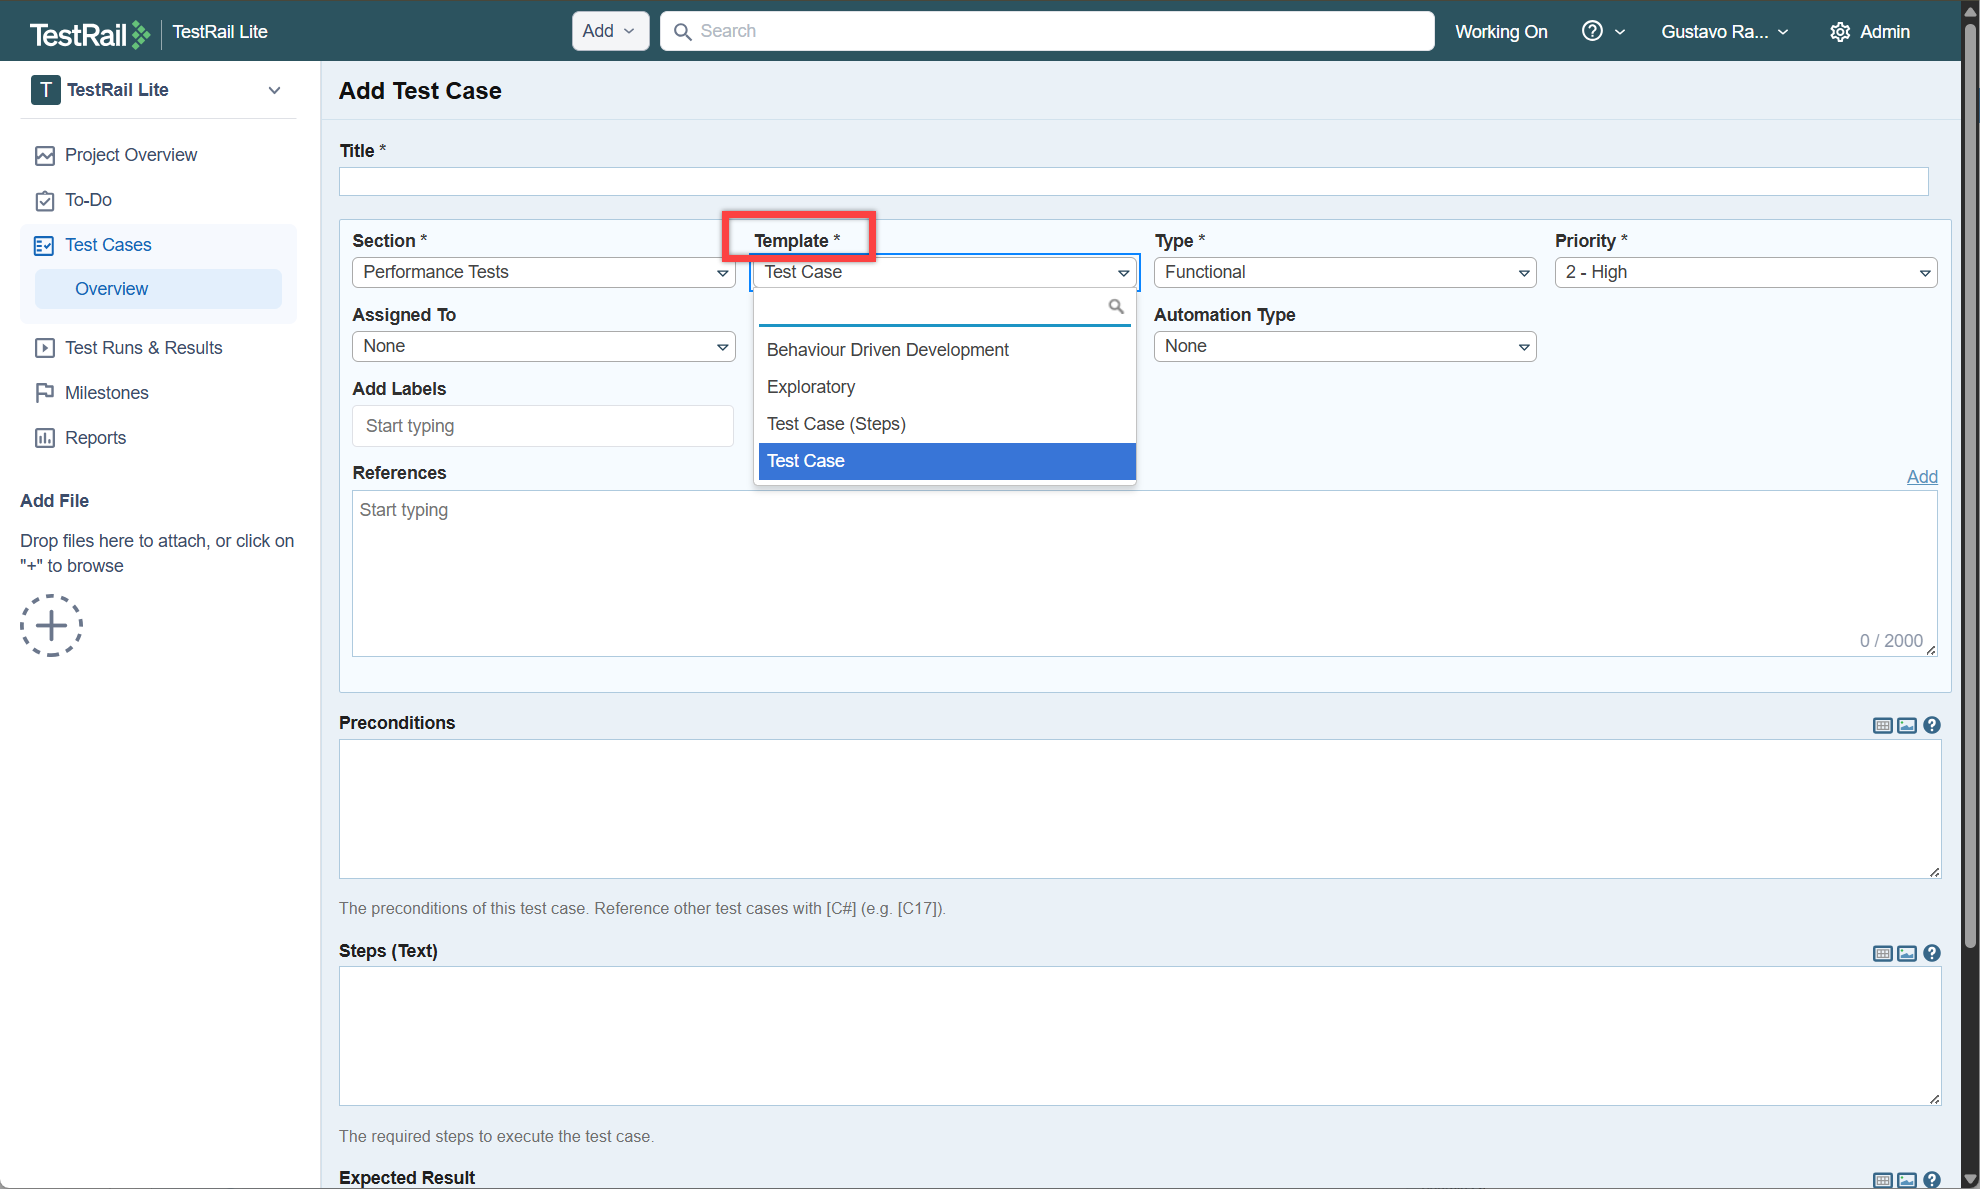Open the Add menu in header

(609, 31)
